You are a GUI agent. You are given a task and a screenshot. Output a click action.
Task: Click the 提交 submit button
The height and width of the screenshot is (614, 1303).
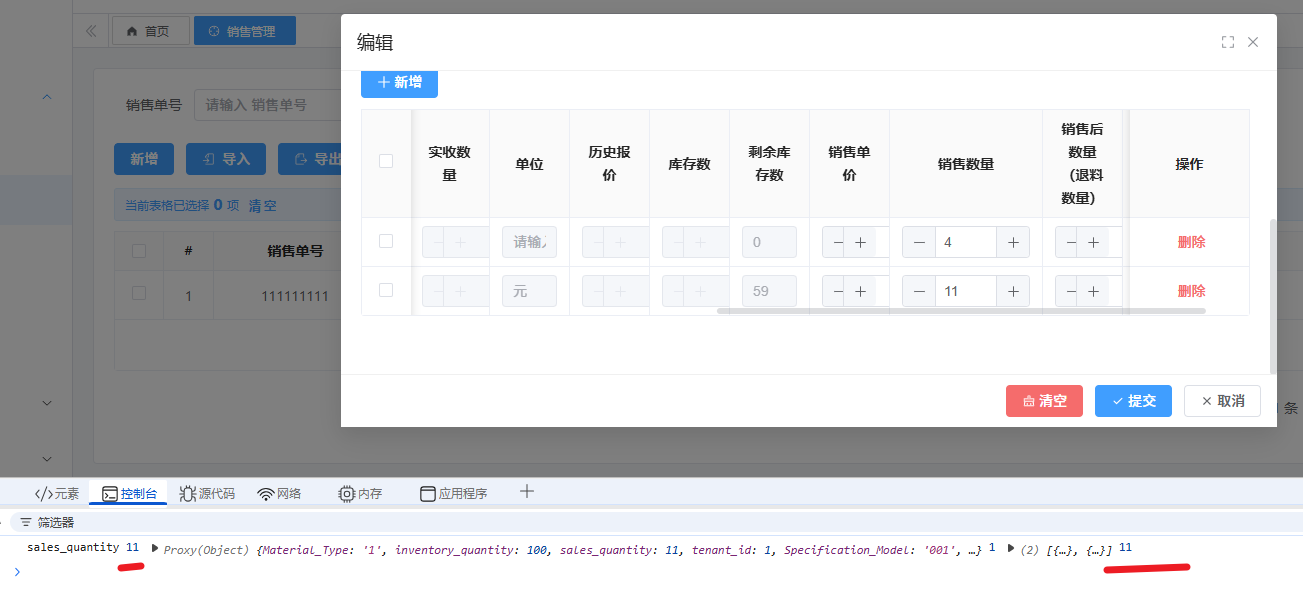click(x=1133, y=401)
